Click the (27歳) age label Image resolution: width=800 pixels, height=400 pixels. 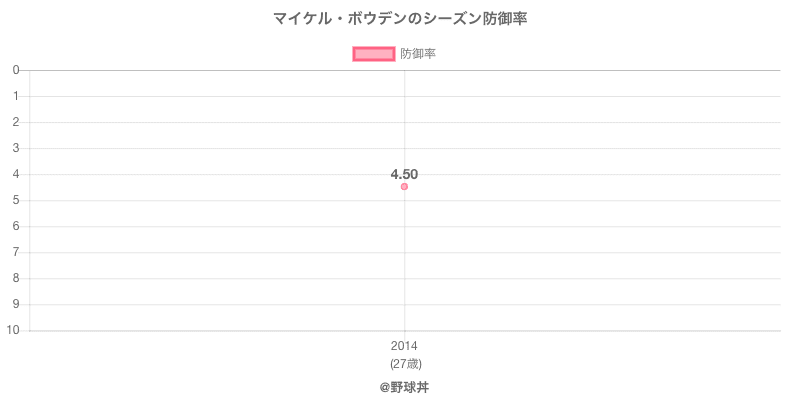404,363
